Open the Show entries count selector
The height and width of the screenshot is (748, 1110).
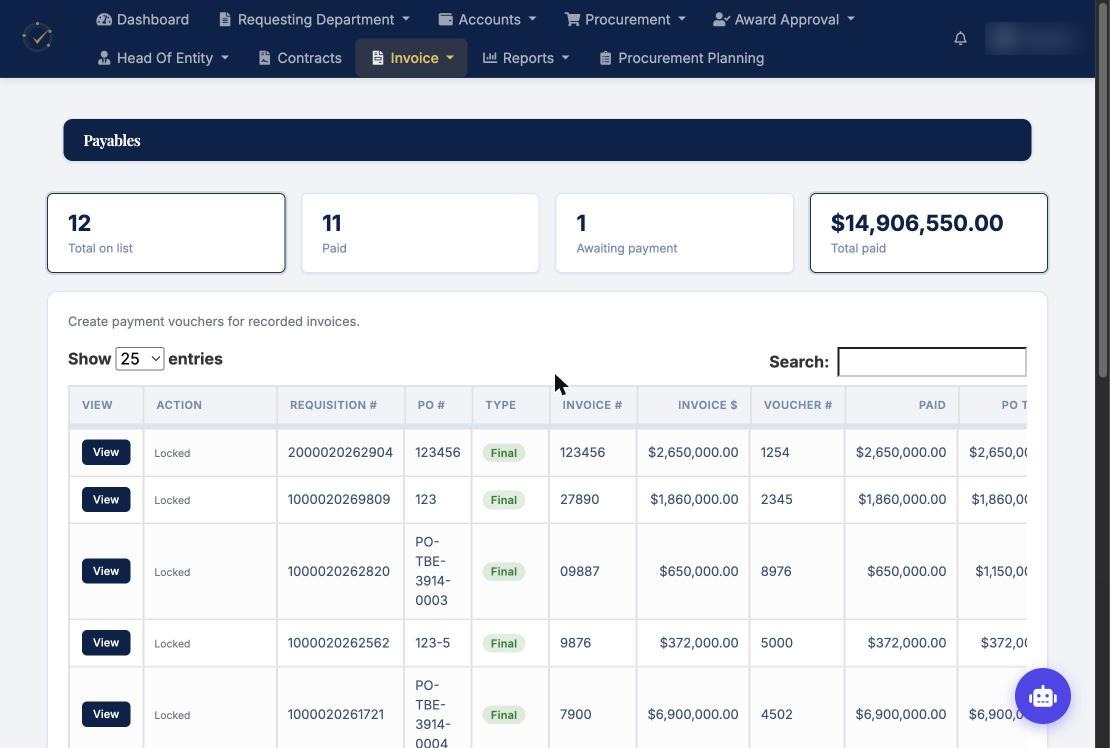pyautogui.click(x=140, y=359)
